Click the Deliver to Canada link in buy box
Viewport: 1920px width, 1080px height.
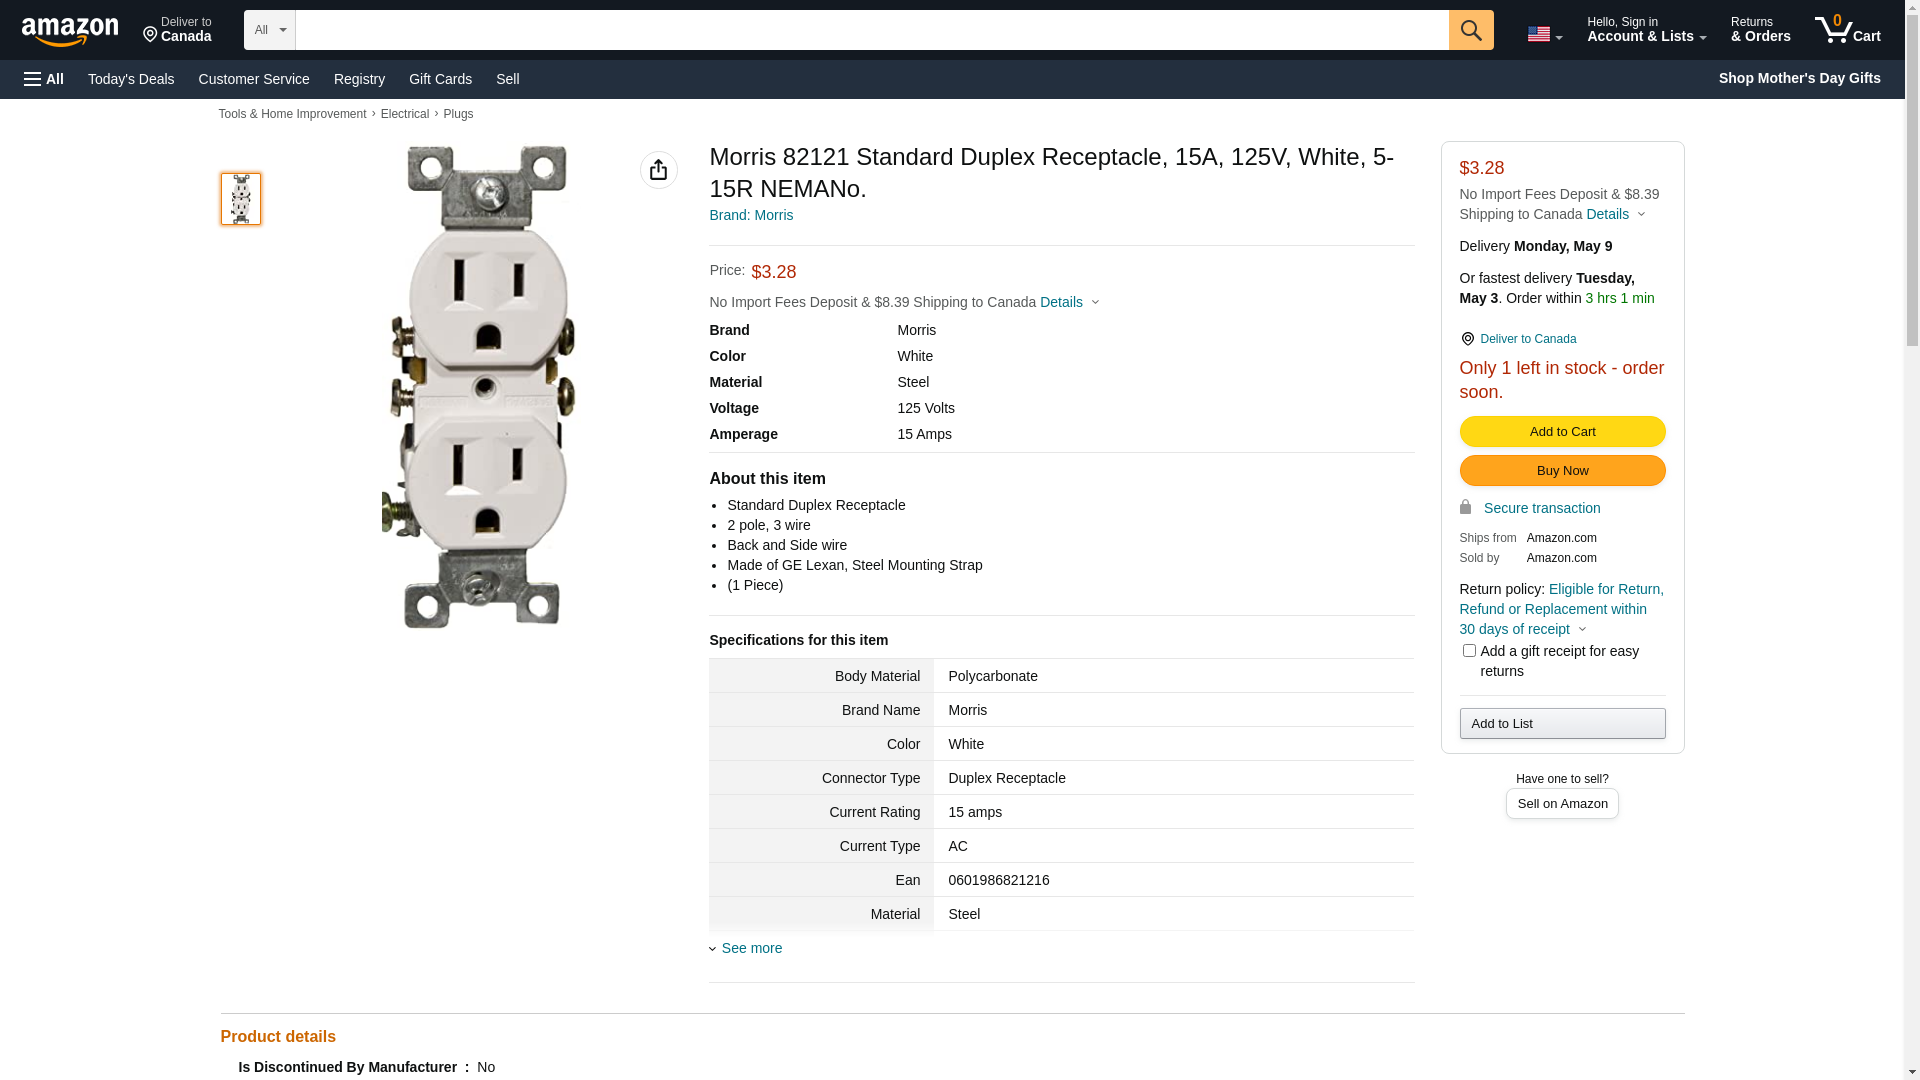coord(1527,339)
